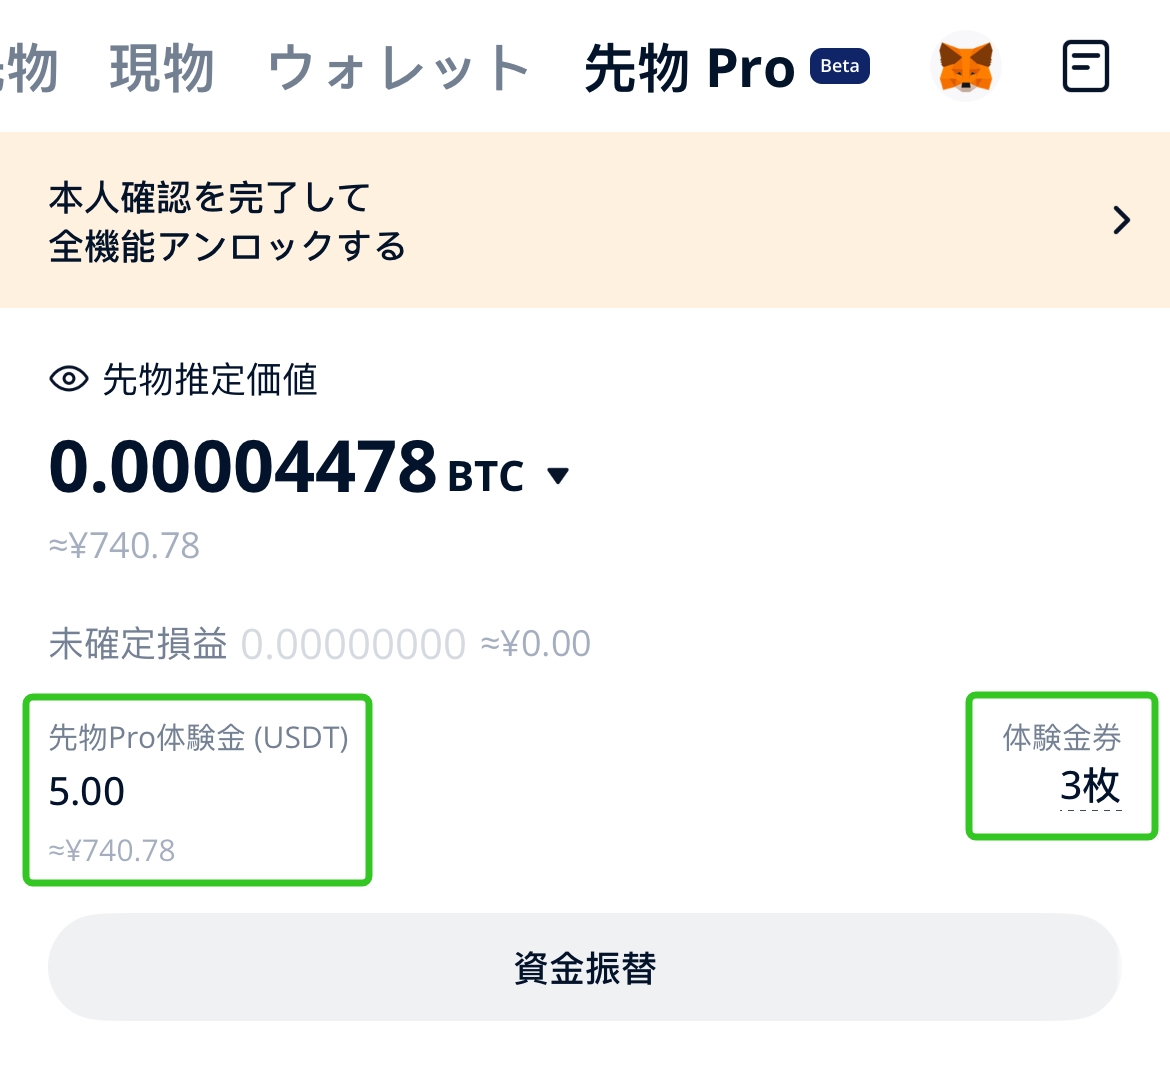Viewport: 1170px width, 1079px height.
Task: Click the 5.00 USDT trial fund amount
Action: [87, 791]
